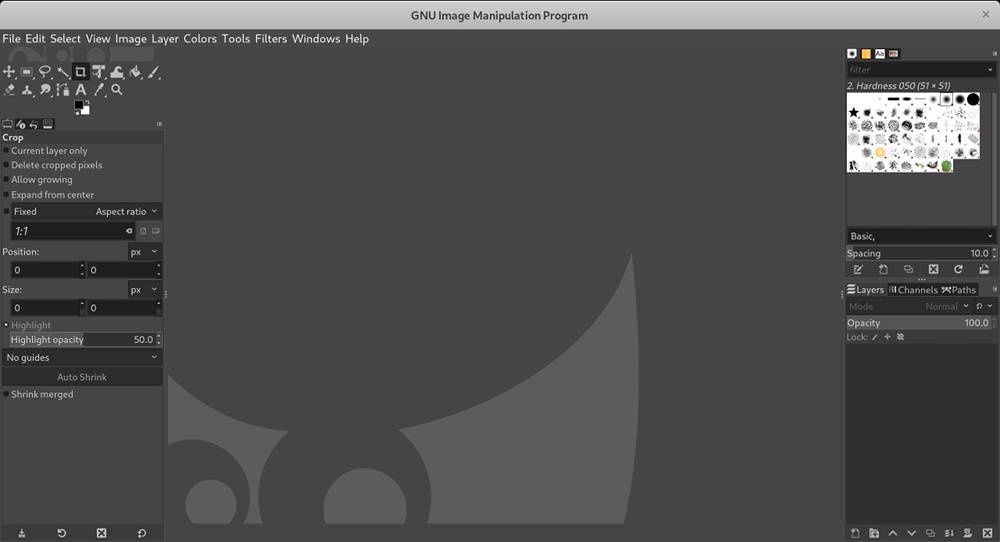
Task: Click Reset to default values icon
Action: pos(142,533)
